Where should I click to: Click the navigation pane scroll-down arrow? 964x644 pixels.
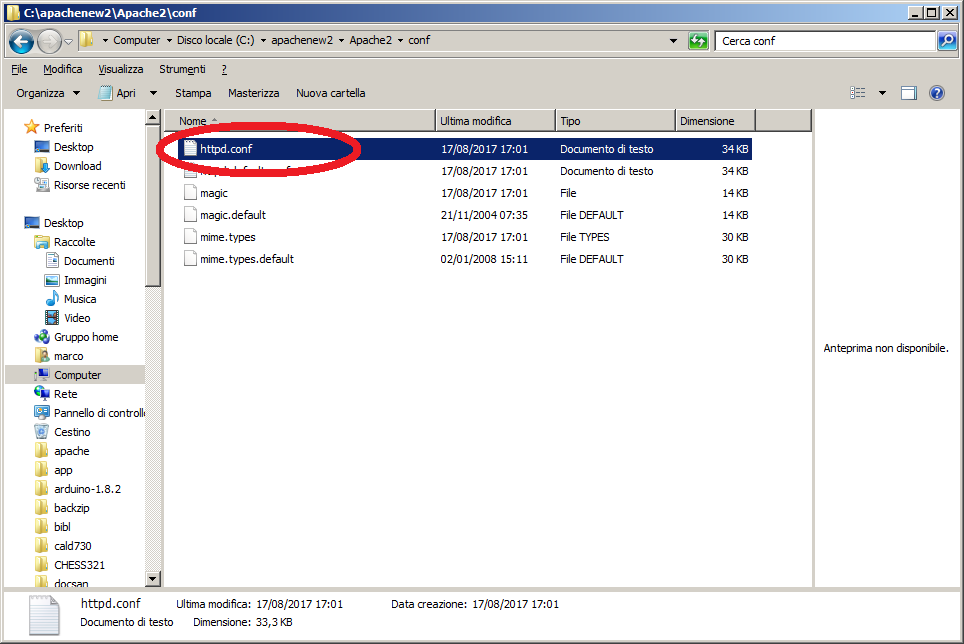click(x=153, y=578)
